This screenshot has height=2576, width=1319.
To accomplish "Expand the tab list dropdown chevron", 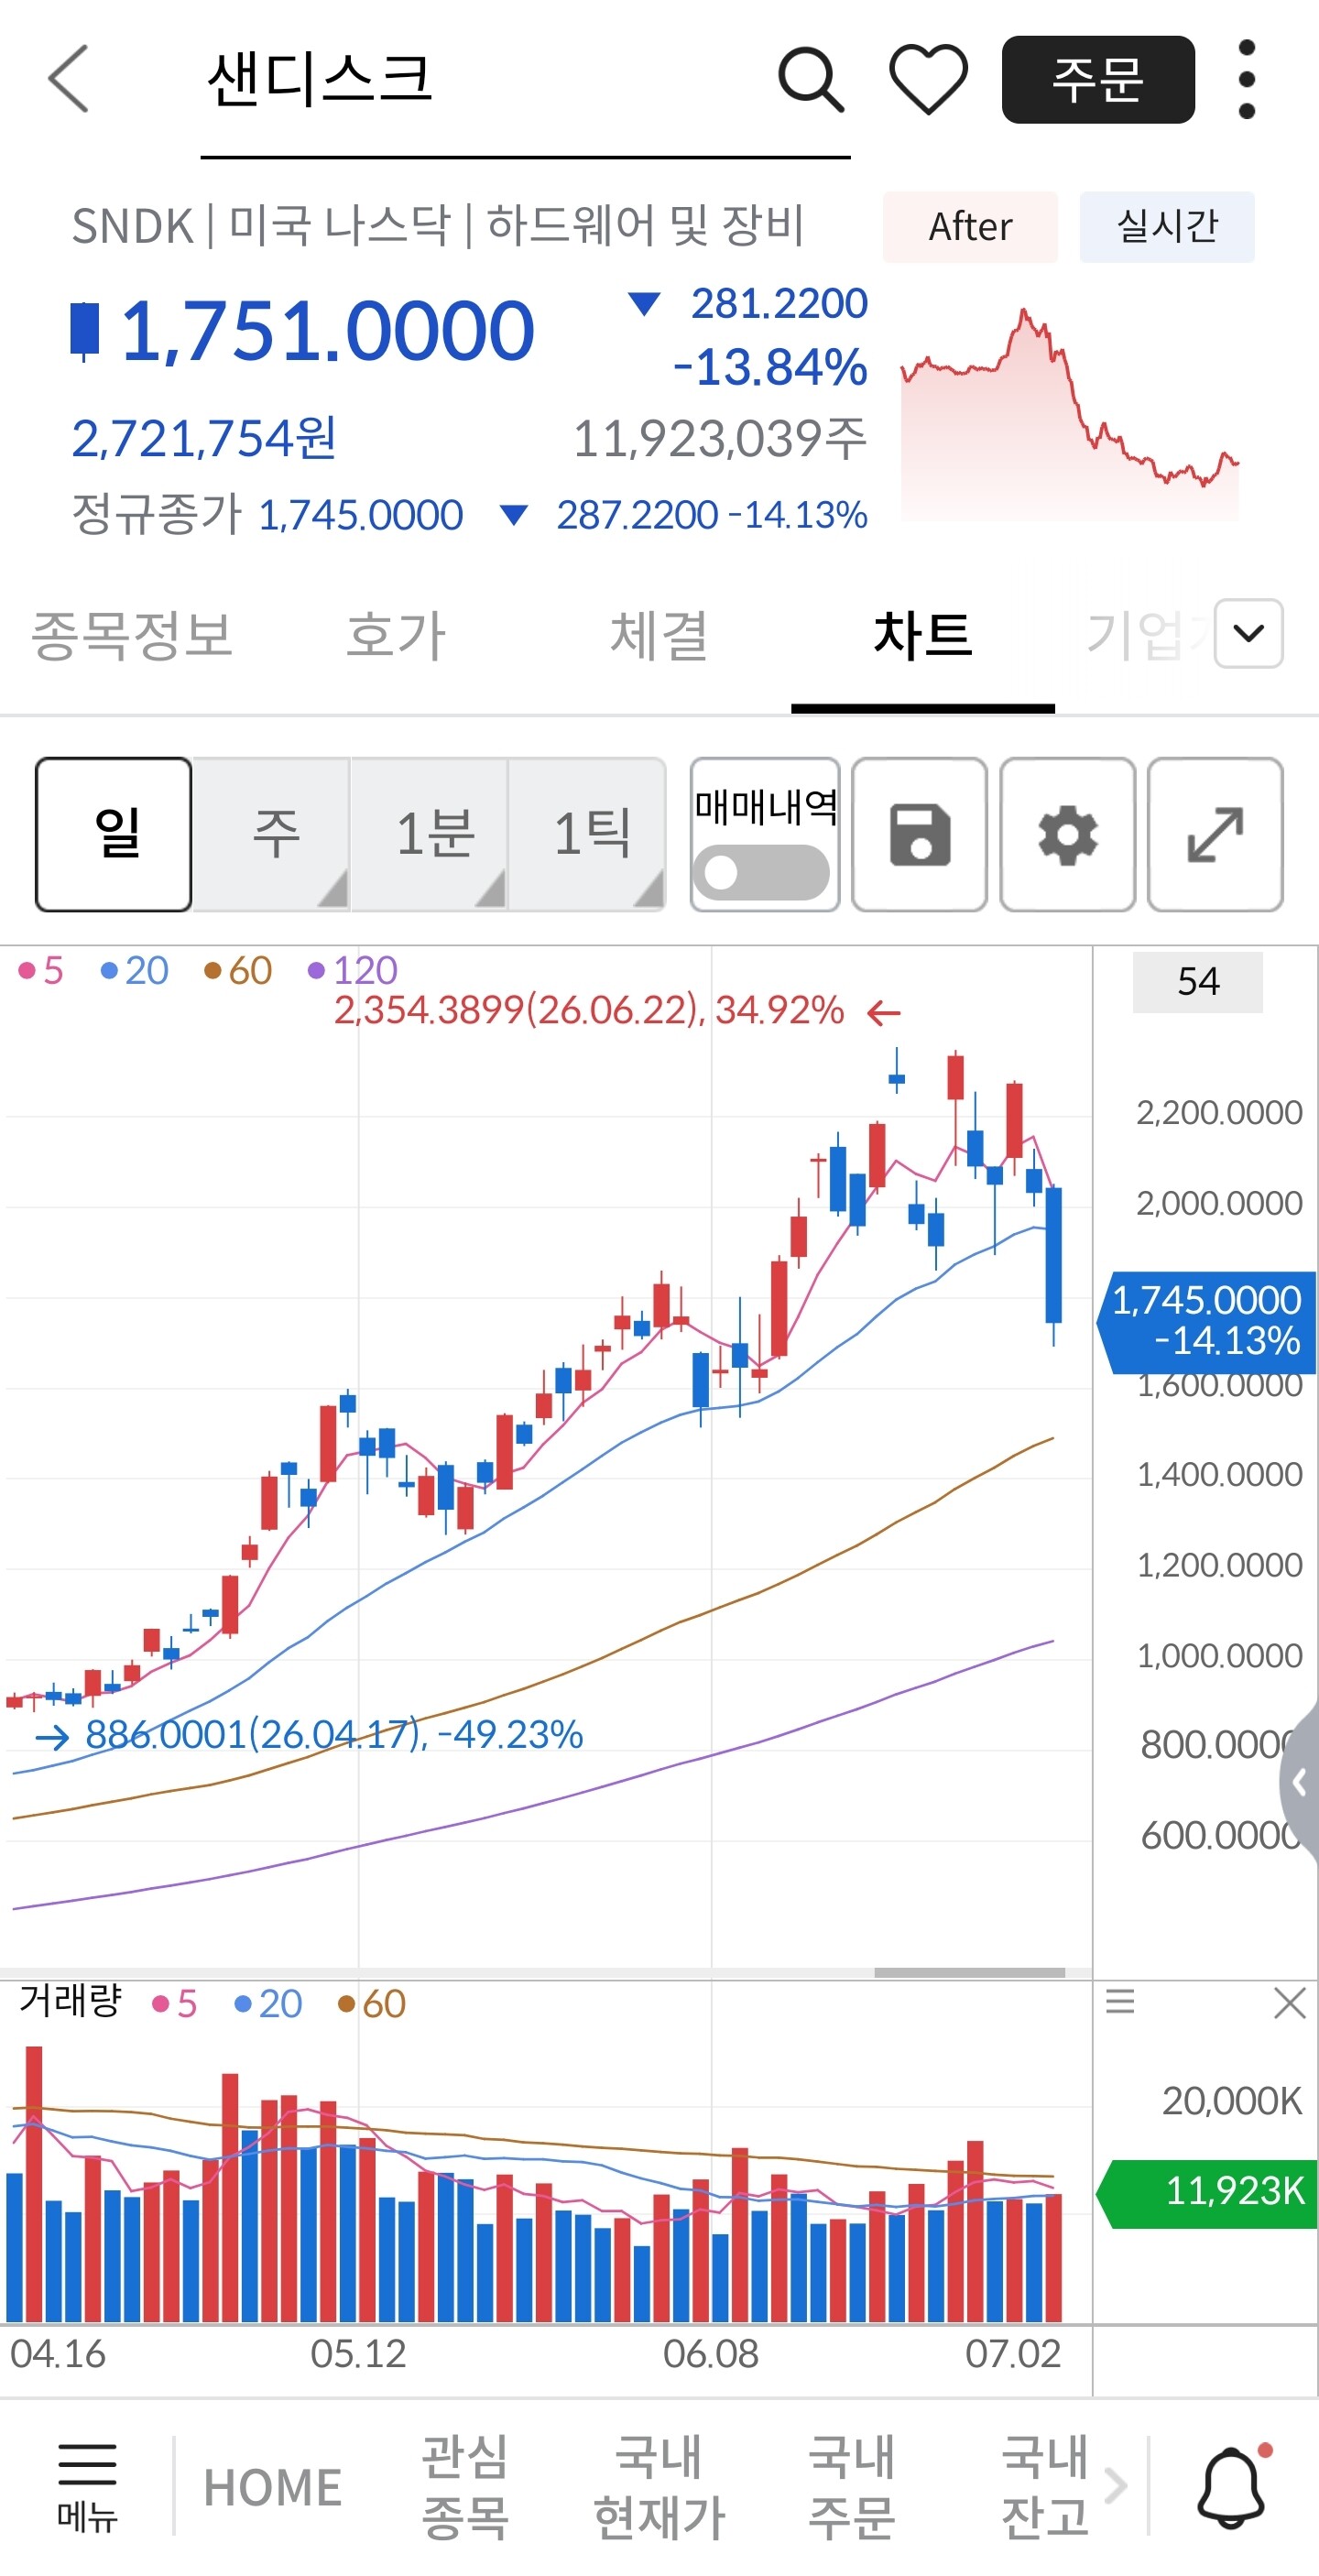I will pos(1248,633).
